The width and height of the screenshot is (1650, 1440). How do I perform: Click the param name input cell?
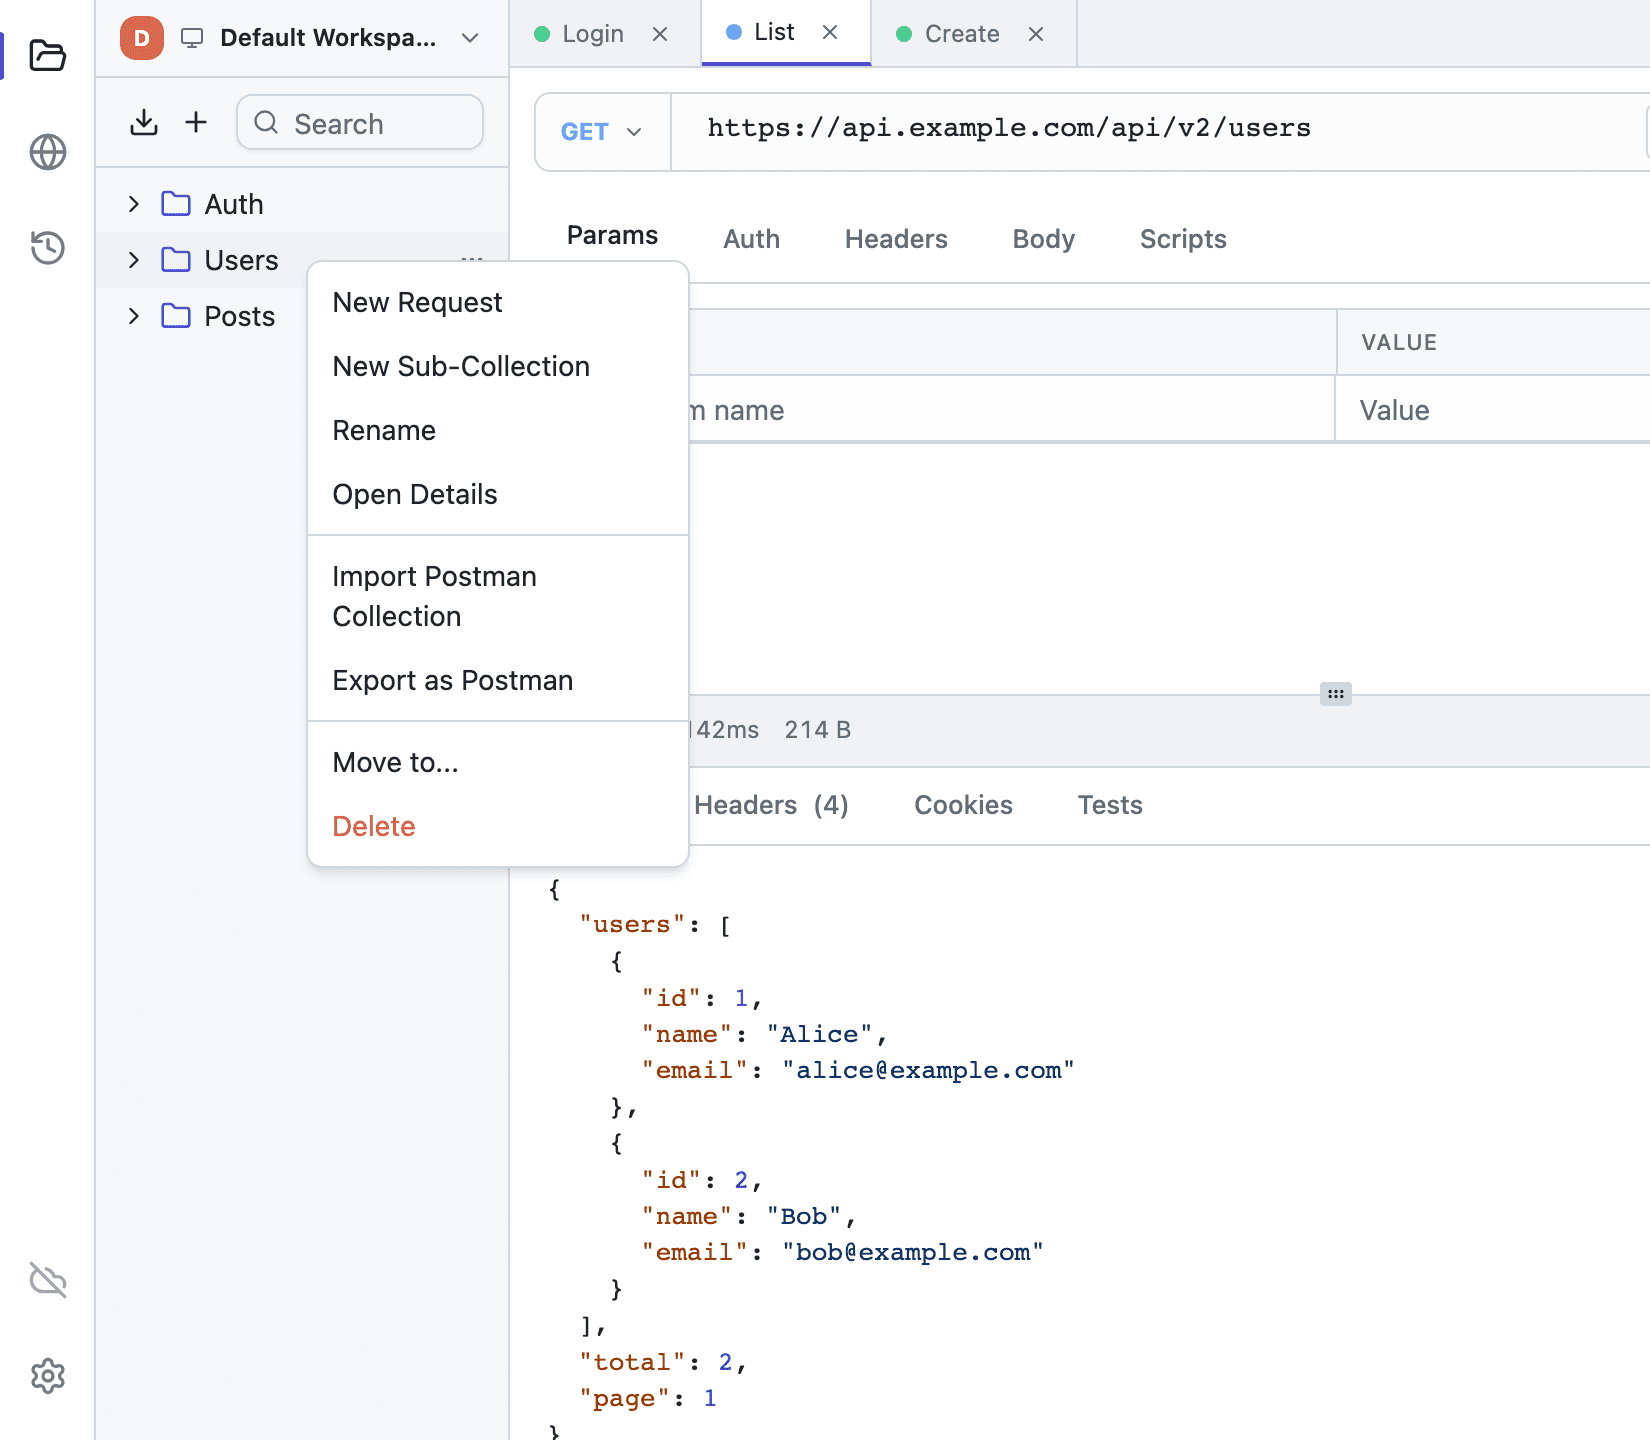[1011, 410]
